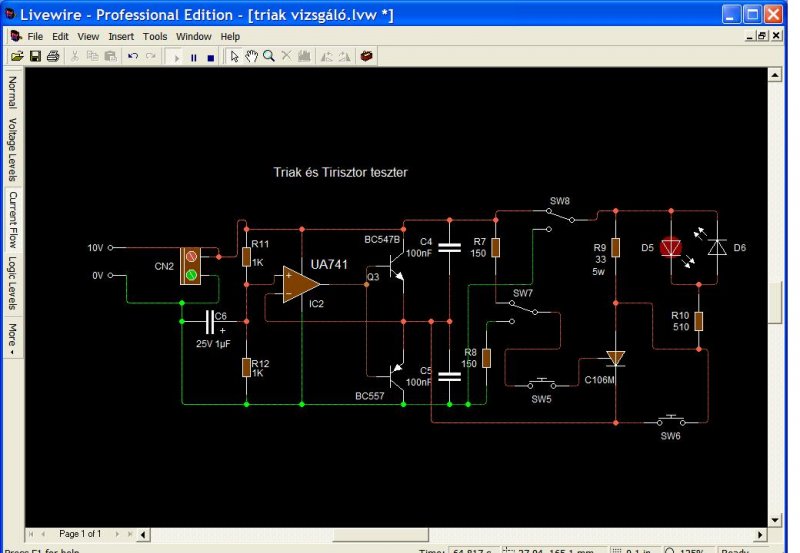The image size is (800, 553).
Task: Select resistor R7 150
Action: click(495, 247)
